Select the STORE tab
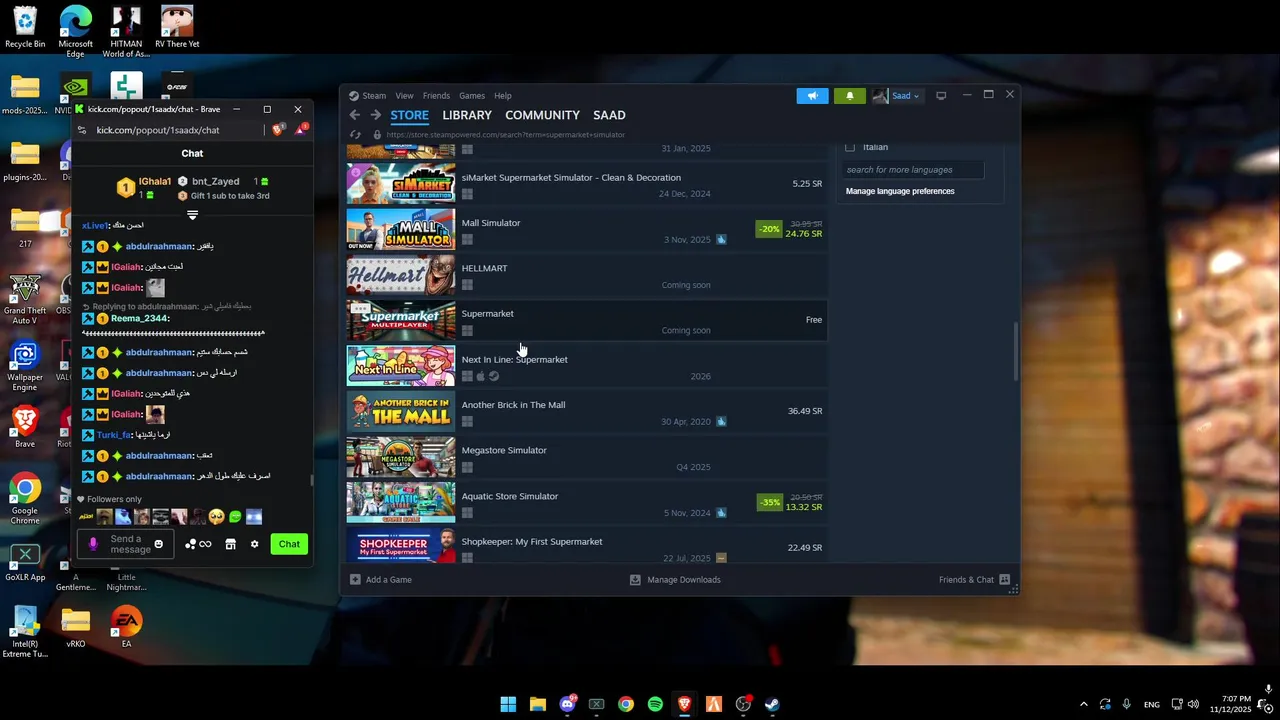The image size is (1280, 720). (409, 115)
